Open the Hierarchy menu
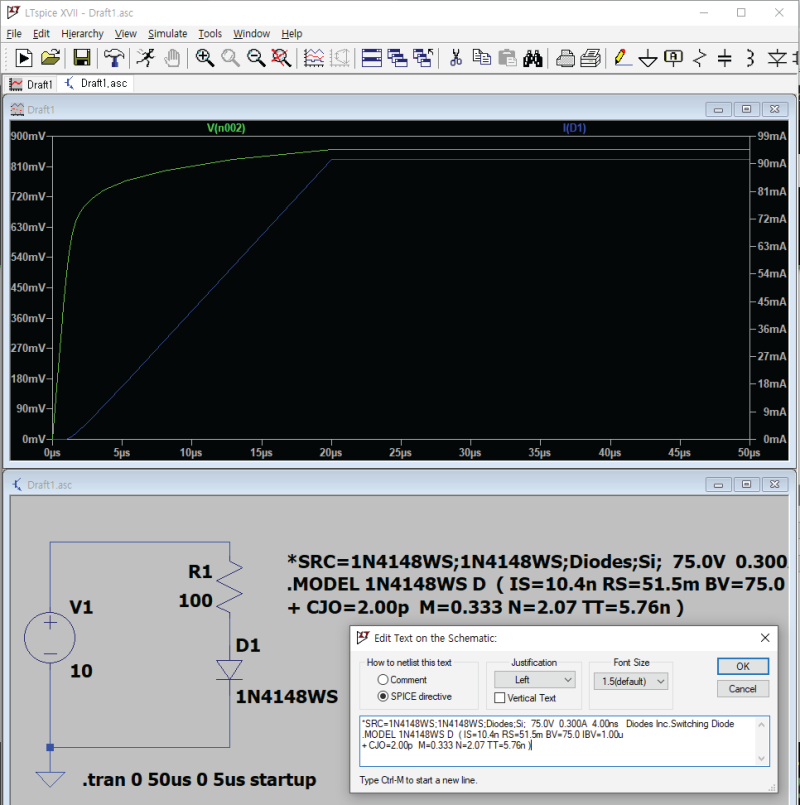The image size is (800, 805). click(82, 33)
